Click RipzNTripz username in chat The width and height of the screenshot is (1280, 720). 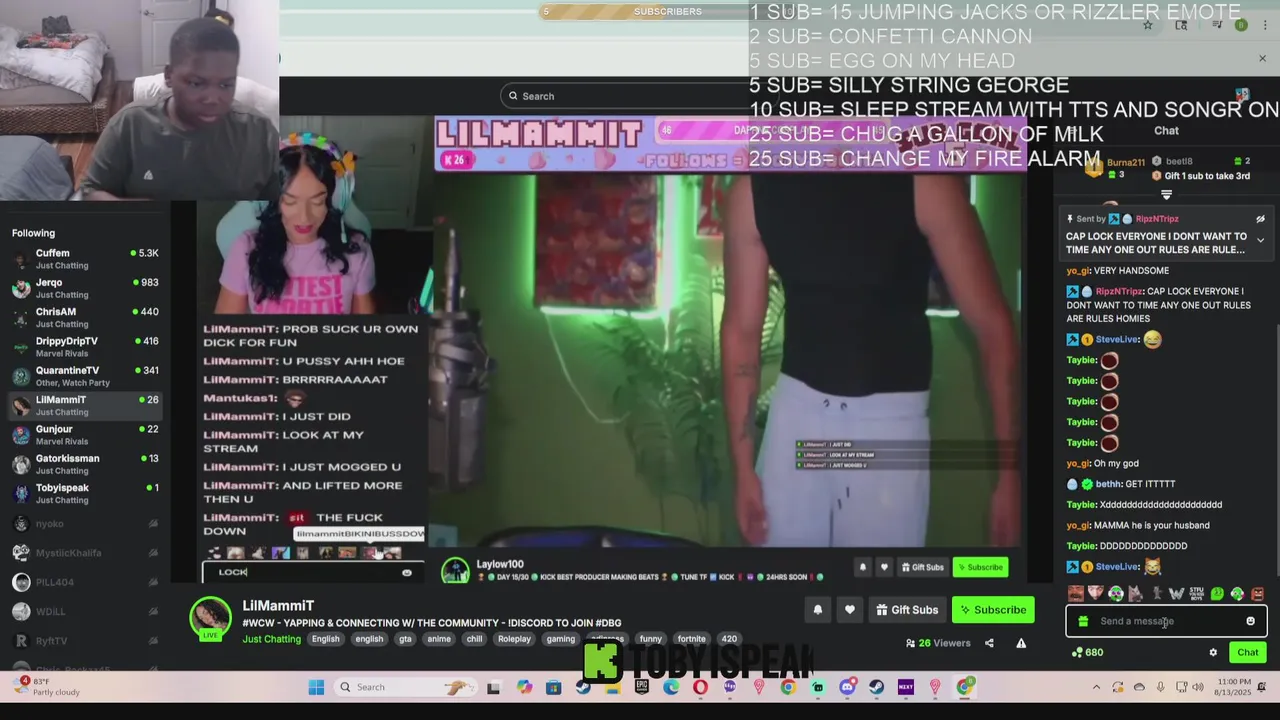(1118, 291)
